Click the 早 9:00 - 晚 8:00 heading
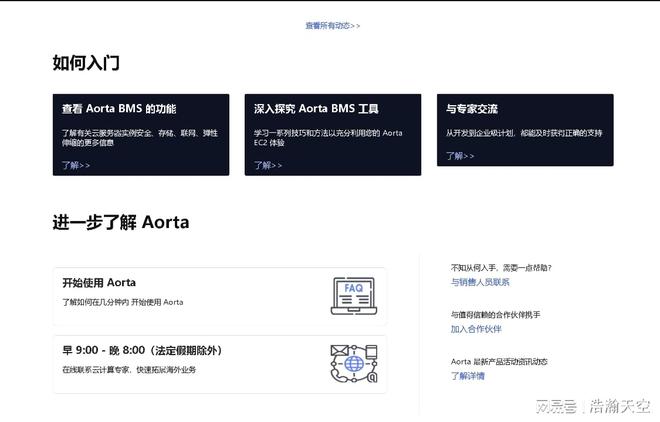Image resolution: width=660 pixels, height=422 pixels. [x=142, y=350]
